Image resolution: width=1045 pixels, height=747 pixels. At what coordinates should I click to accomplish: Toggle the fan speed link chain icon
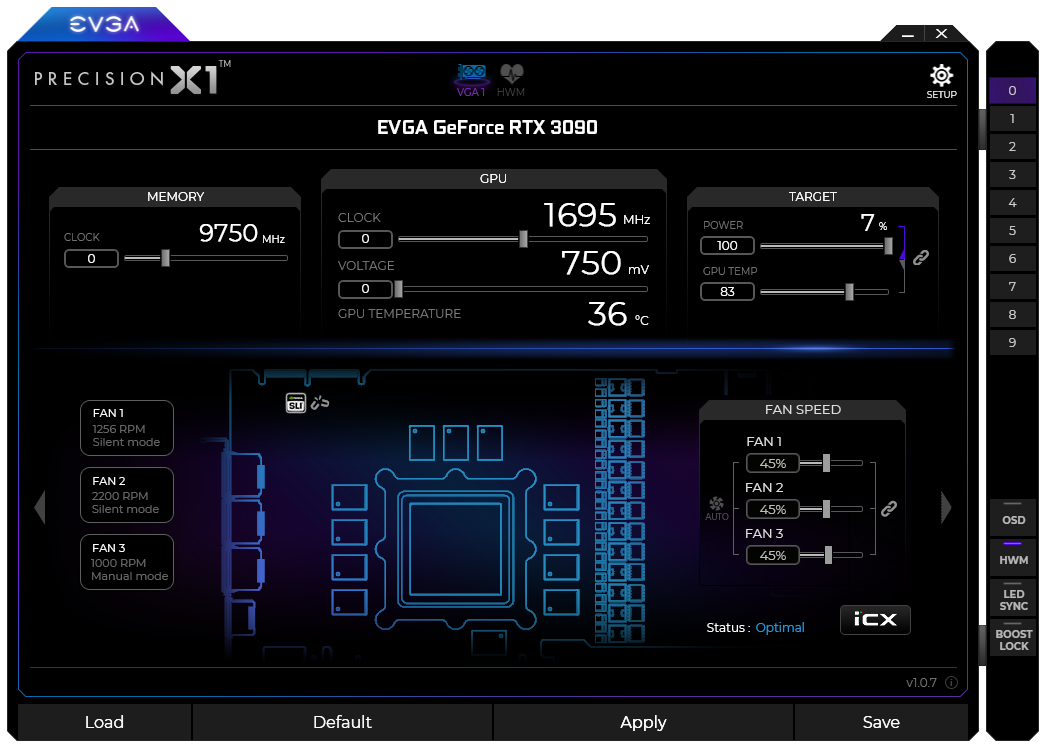click(888, 509)
